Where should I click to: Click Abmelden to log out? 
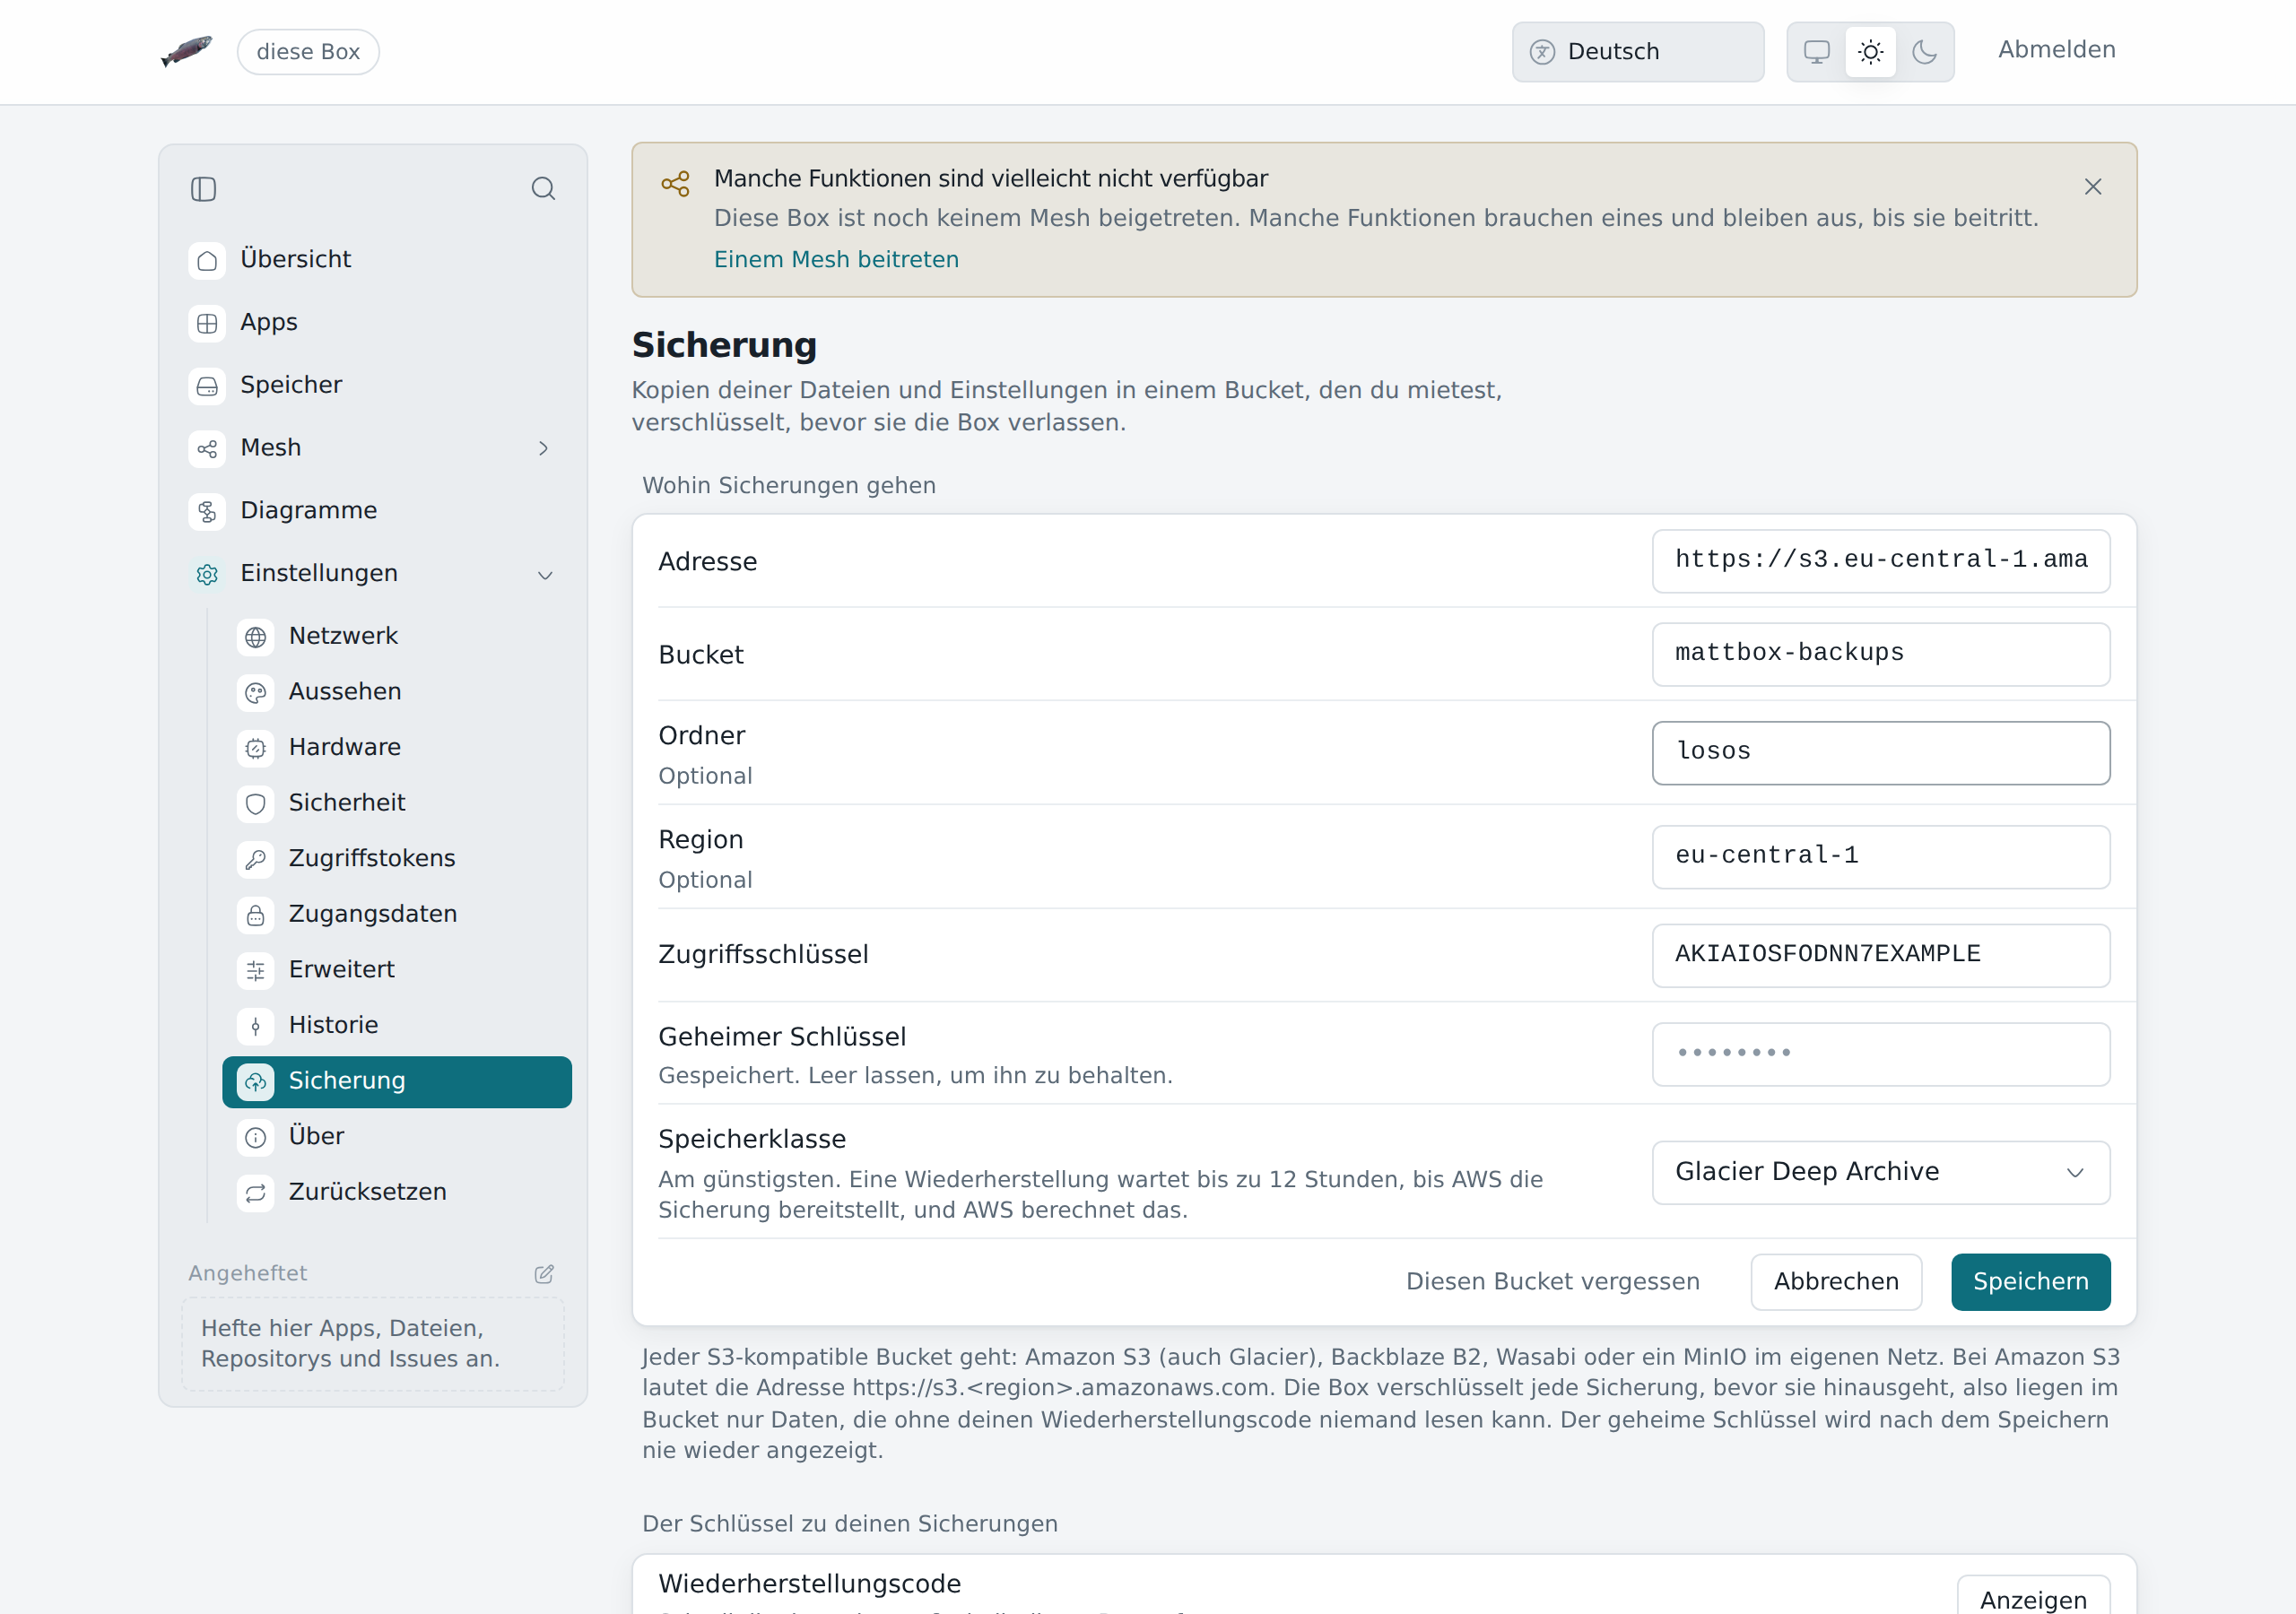2057,50
